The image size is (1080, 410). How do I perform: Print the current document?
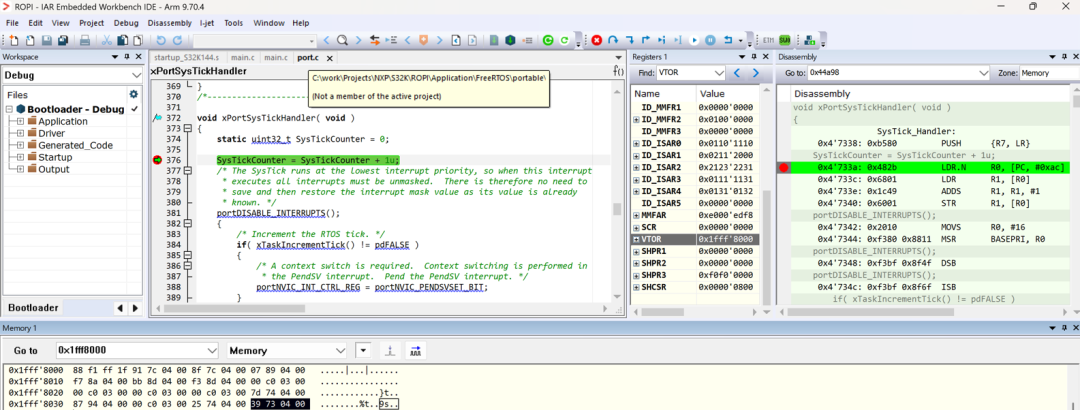pos(84,40)
